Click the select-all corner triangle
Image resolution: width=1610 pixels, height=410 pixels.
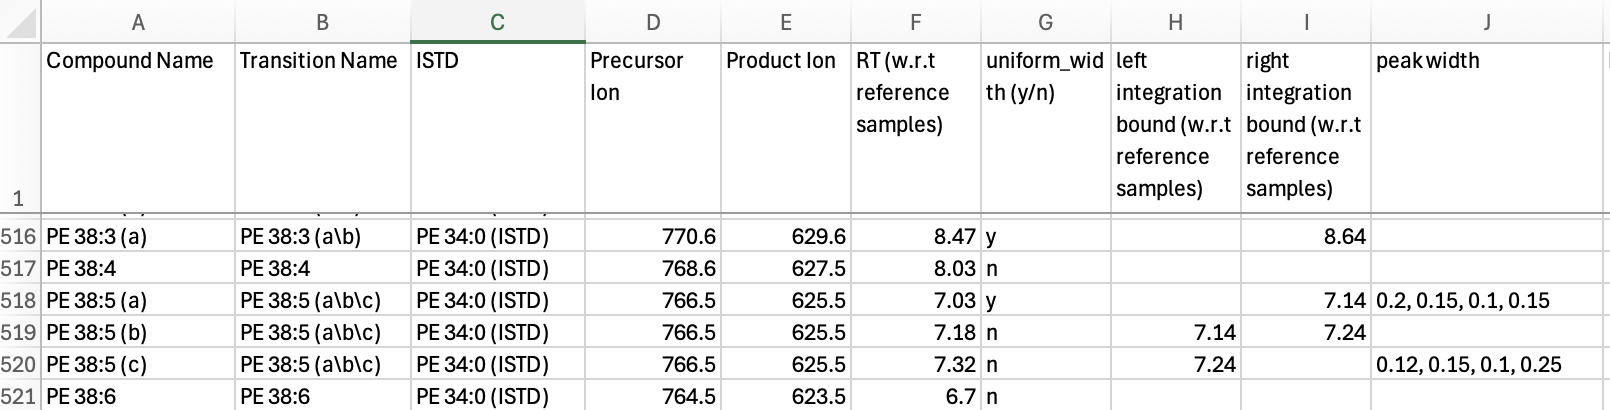20,21
